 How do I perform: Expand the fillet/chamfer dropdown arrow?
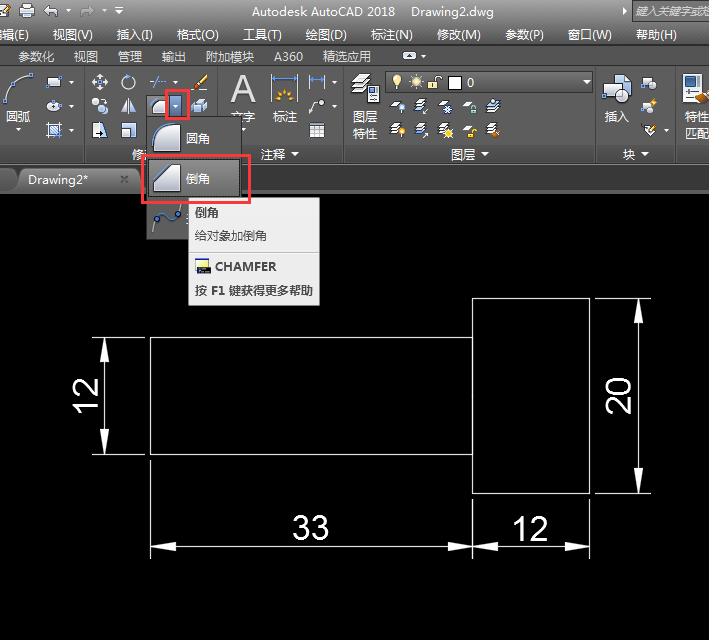[x=177, y=104]
